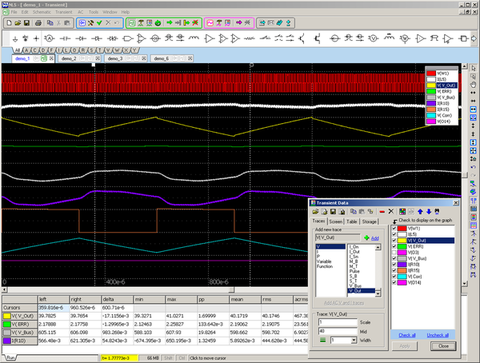Click the multicolor palette icon in Transient Data
The width and height of the screenshot is (480, 363).
(x=402, y=212)
